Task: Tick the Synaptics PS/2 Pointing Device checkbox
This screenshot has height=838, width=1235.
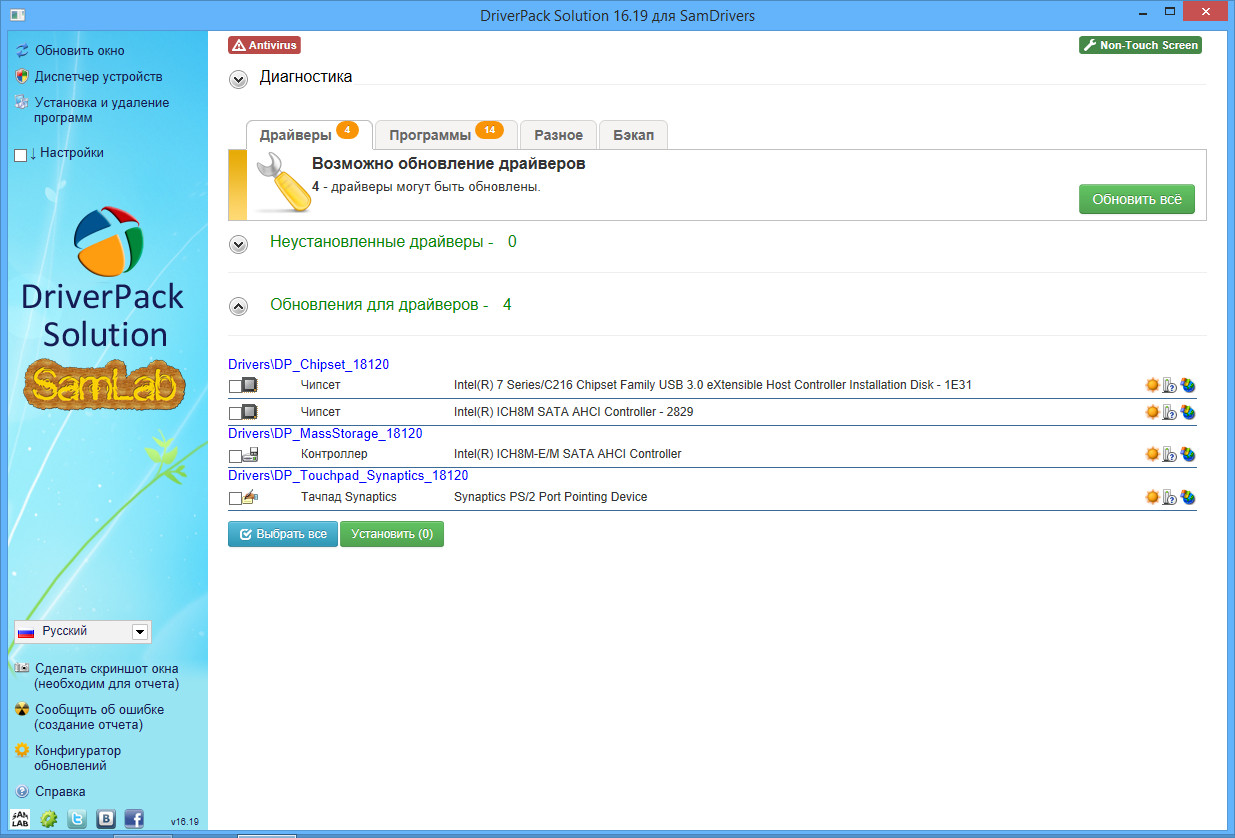Action: (x=235, y=498)
